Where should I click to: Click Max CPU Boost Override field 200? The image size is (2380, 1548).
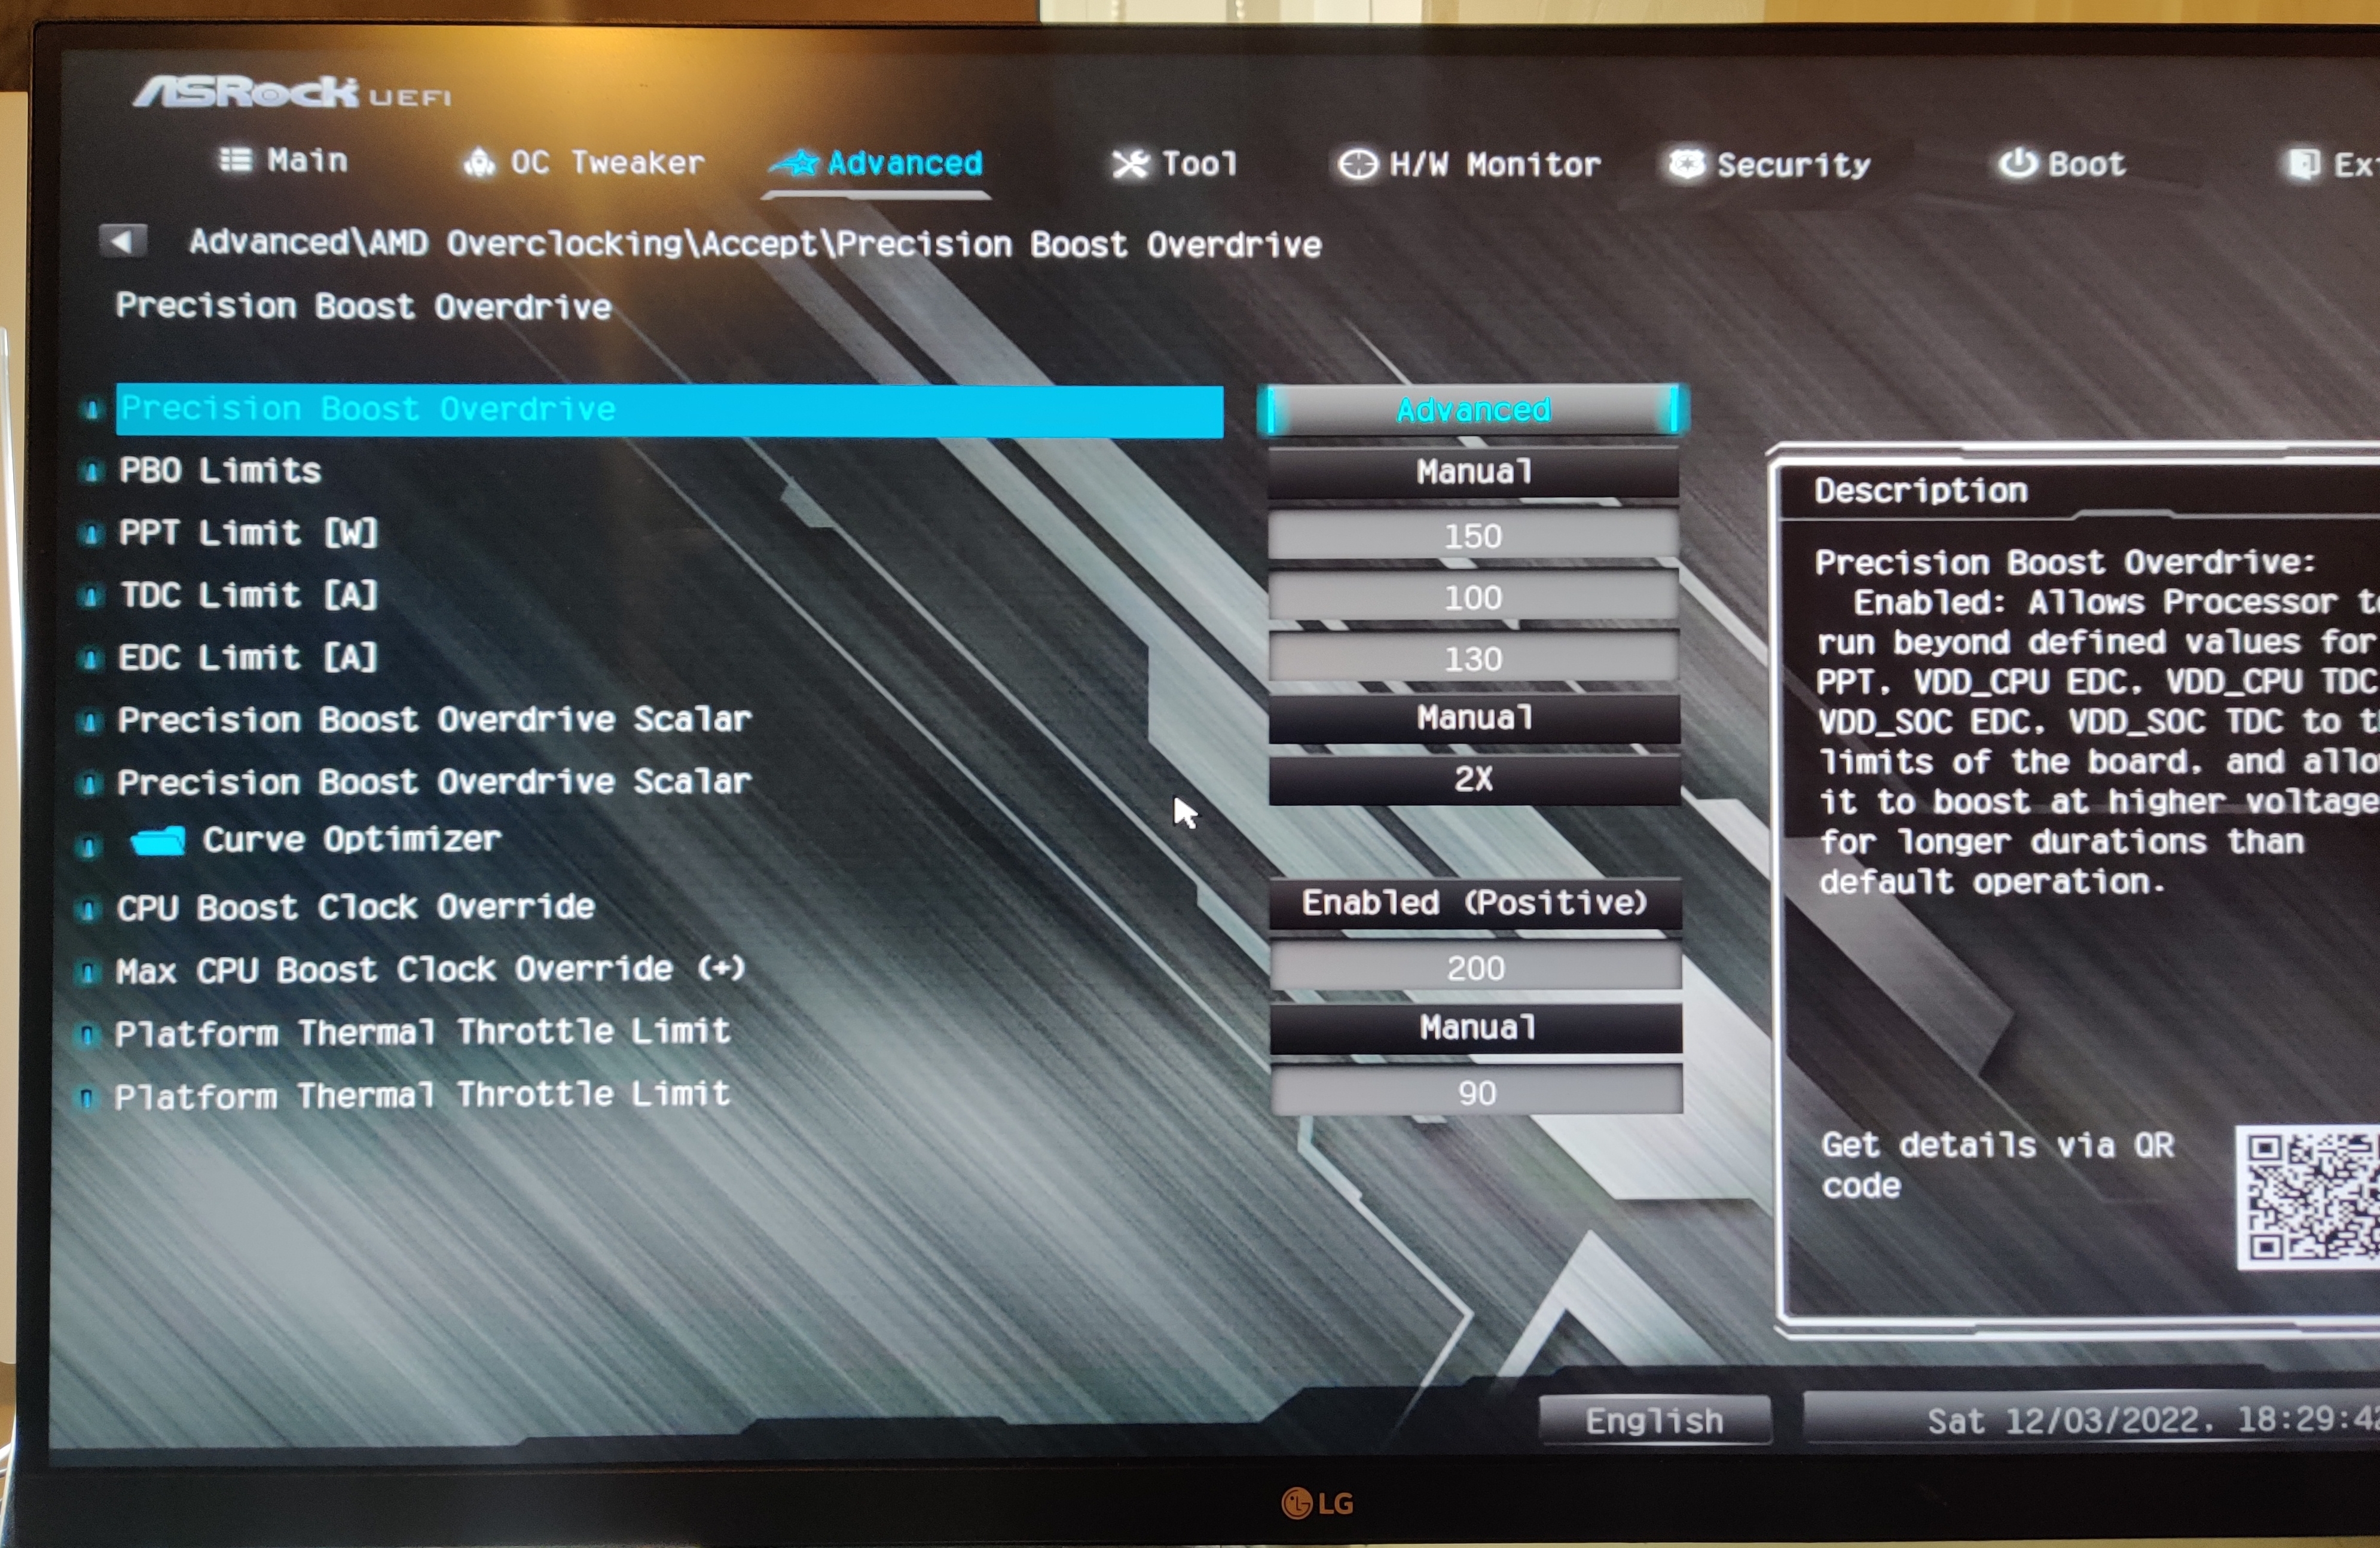coord(1475,968)
